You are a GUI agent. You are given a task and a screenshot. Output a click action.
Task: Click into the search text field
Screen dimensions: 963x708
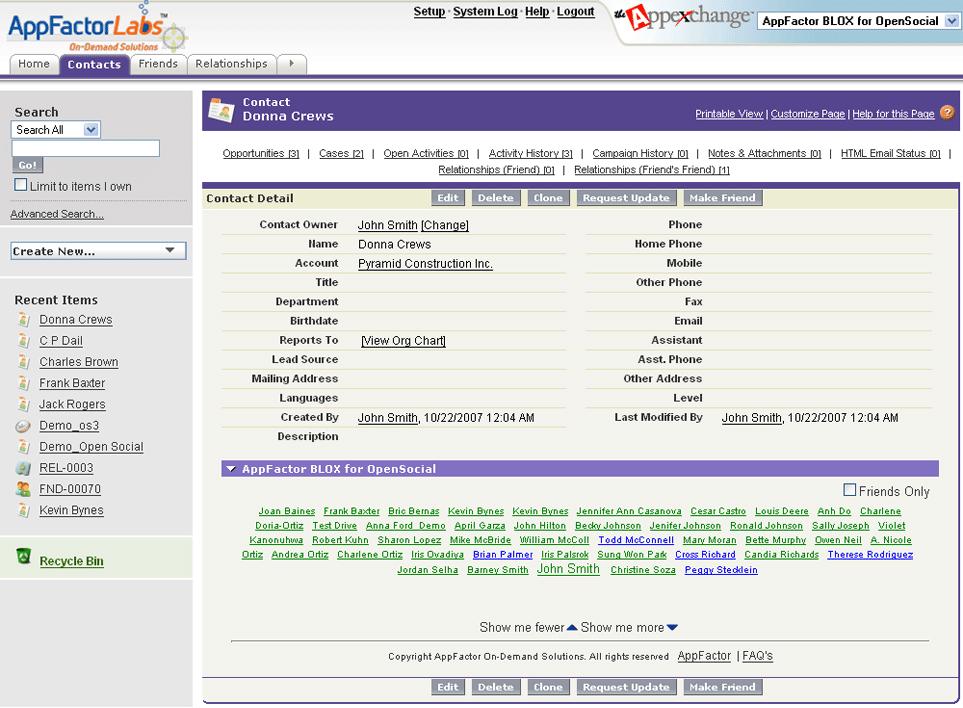tap(85, 149)
